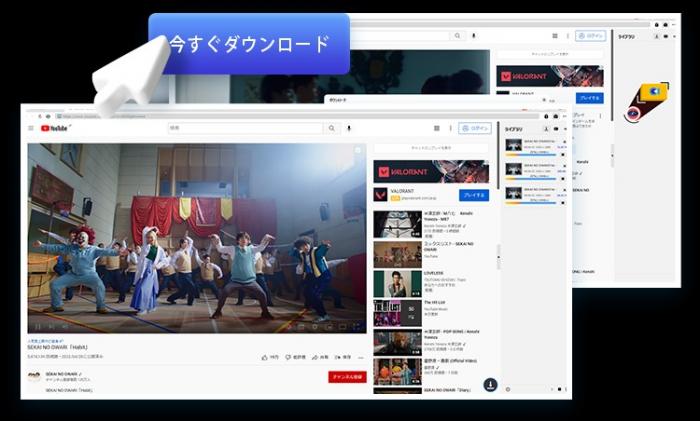Select the third download item thumbnail

[513, 193]
